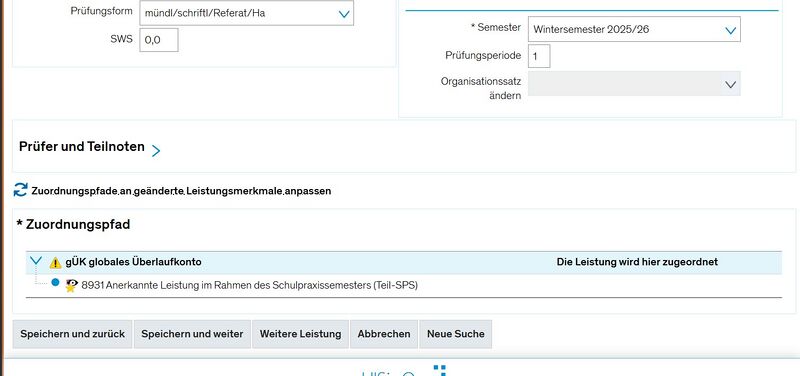Click the Weitere Leistung button

pos(301,334)
